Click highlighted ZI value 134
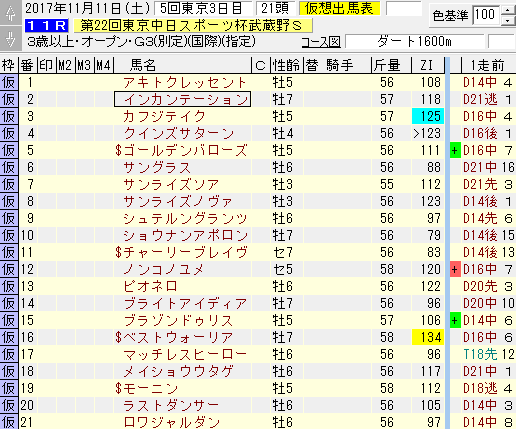Screen dimensions: 516x429 coord(428,337)
